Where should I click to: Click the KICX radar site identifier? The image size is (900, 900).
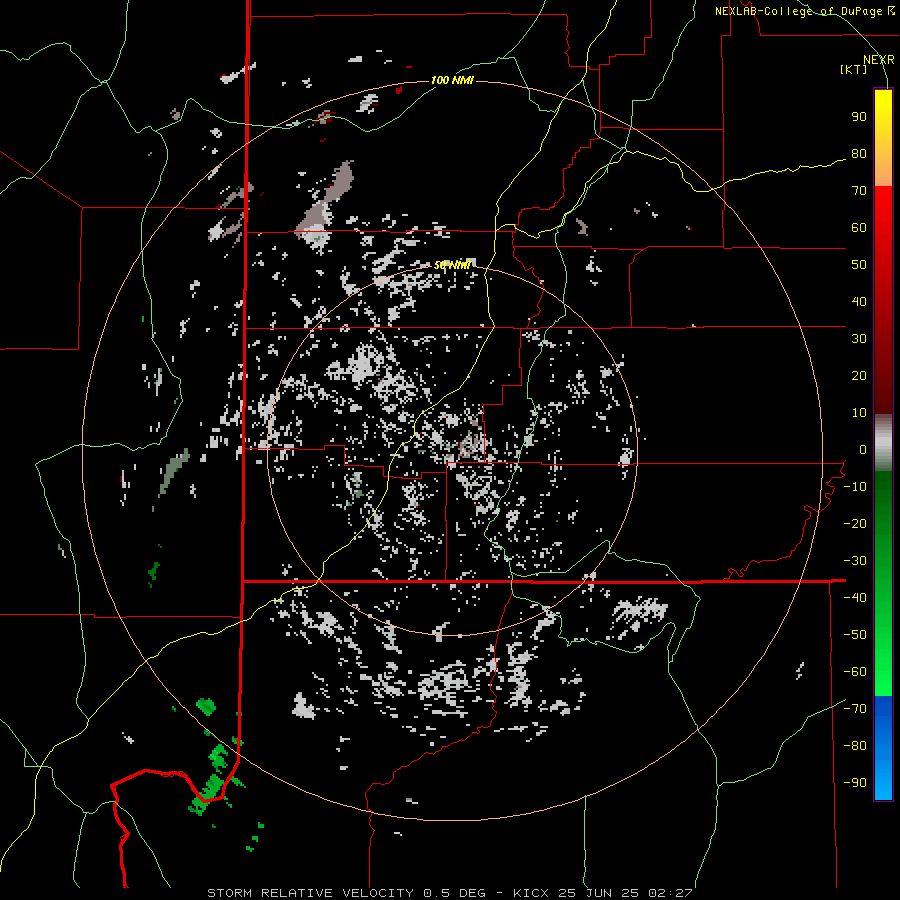point(531,893)
